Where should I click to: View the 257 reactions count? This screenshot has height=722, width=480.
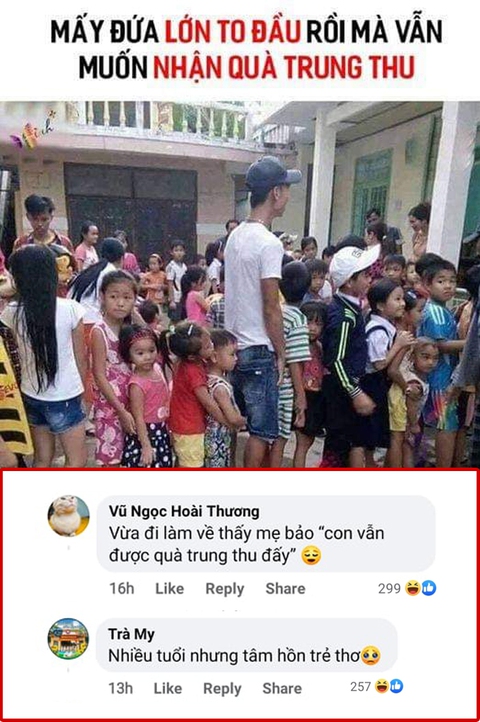point(360,687)
